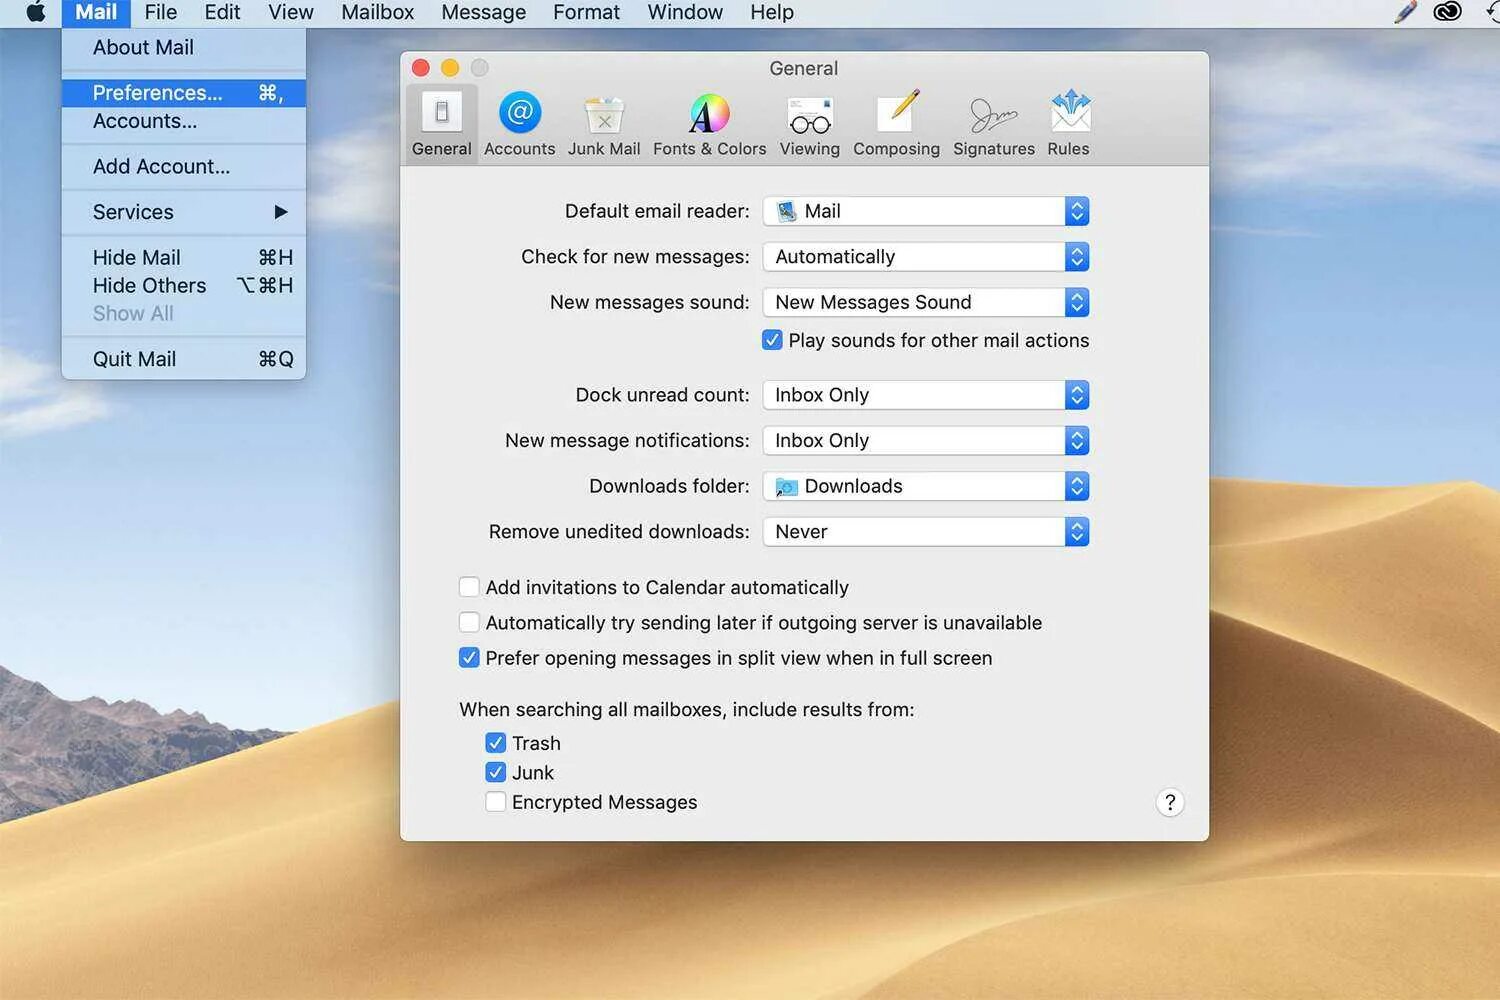Screen dimensions: 1500x1000
Task: Choose Quit Mail menu item
Action: 184,359
